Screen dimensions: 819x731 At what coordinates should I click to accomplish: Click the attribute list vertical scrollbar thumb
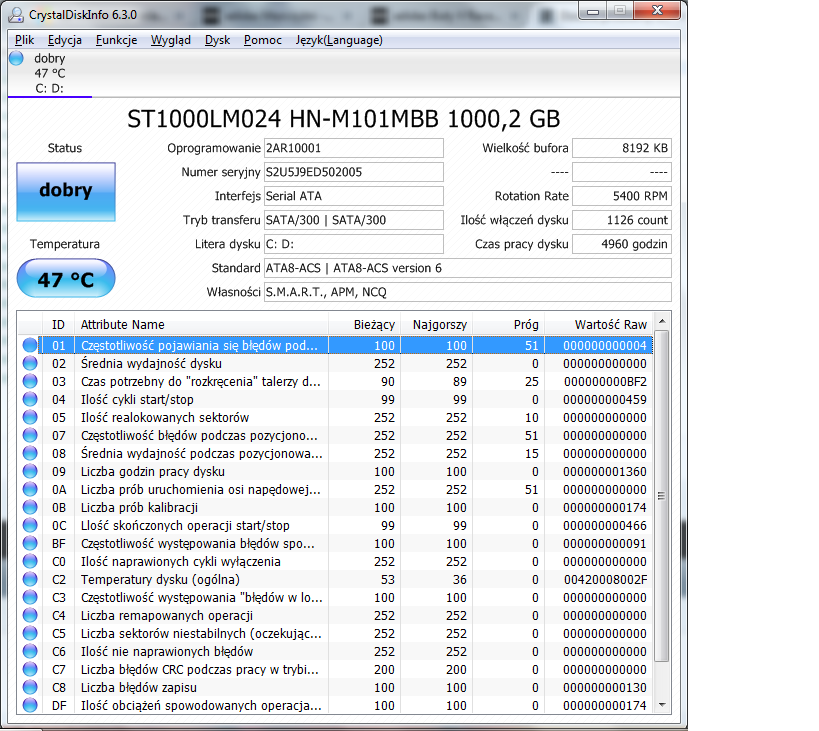[662, 496]
